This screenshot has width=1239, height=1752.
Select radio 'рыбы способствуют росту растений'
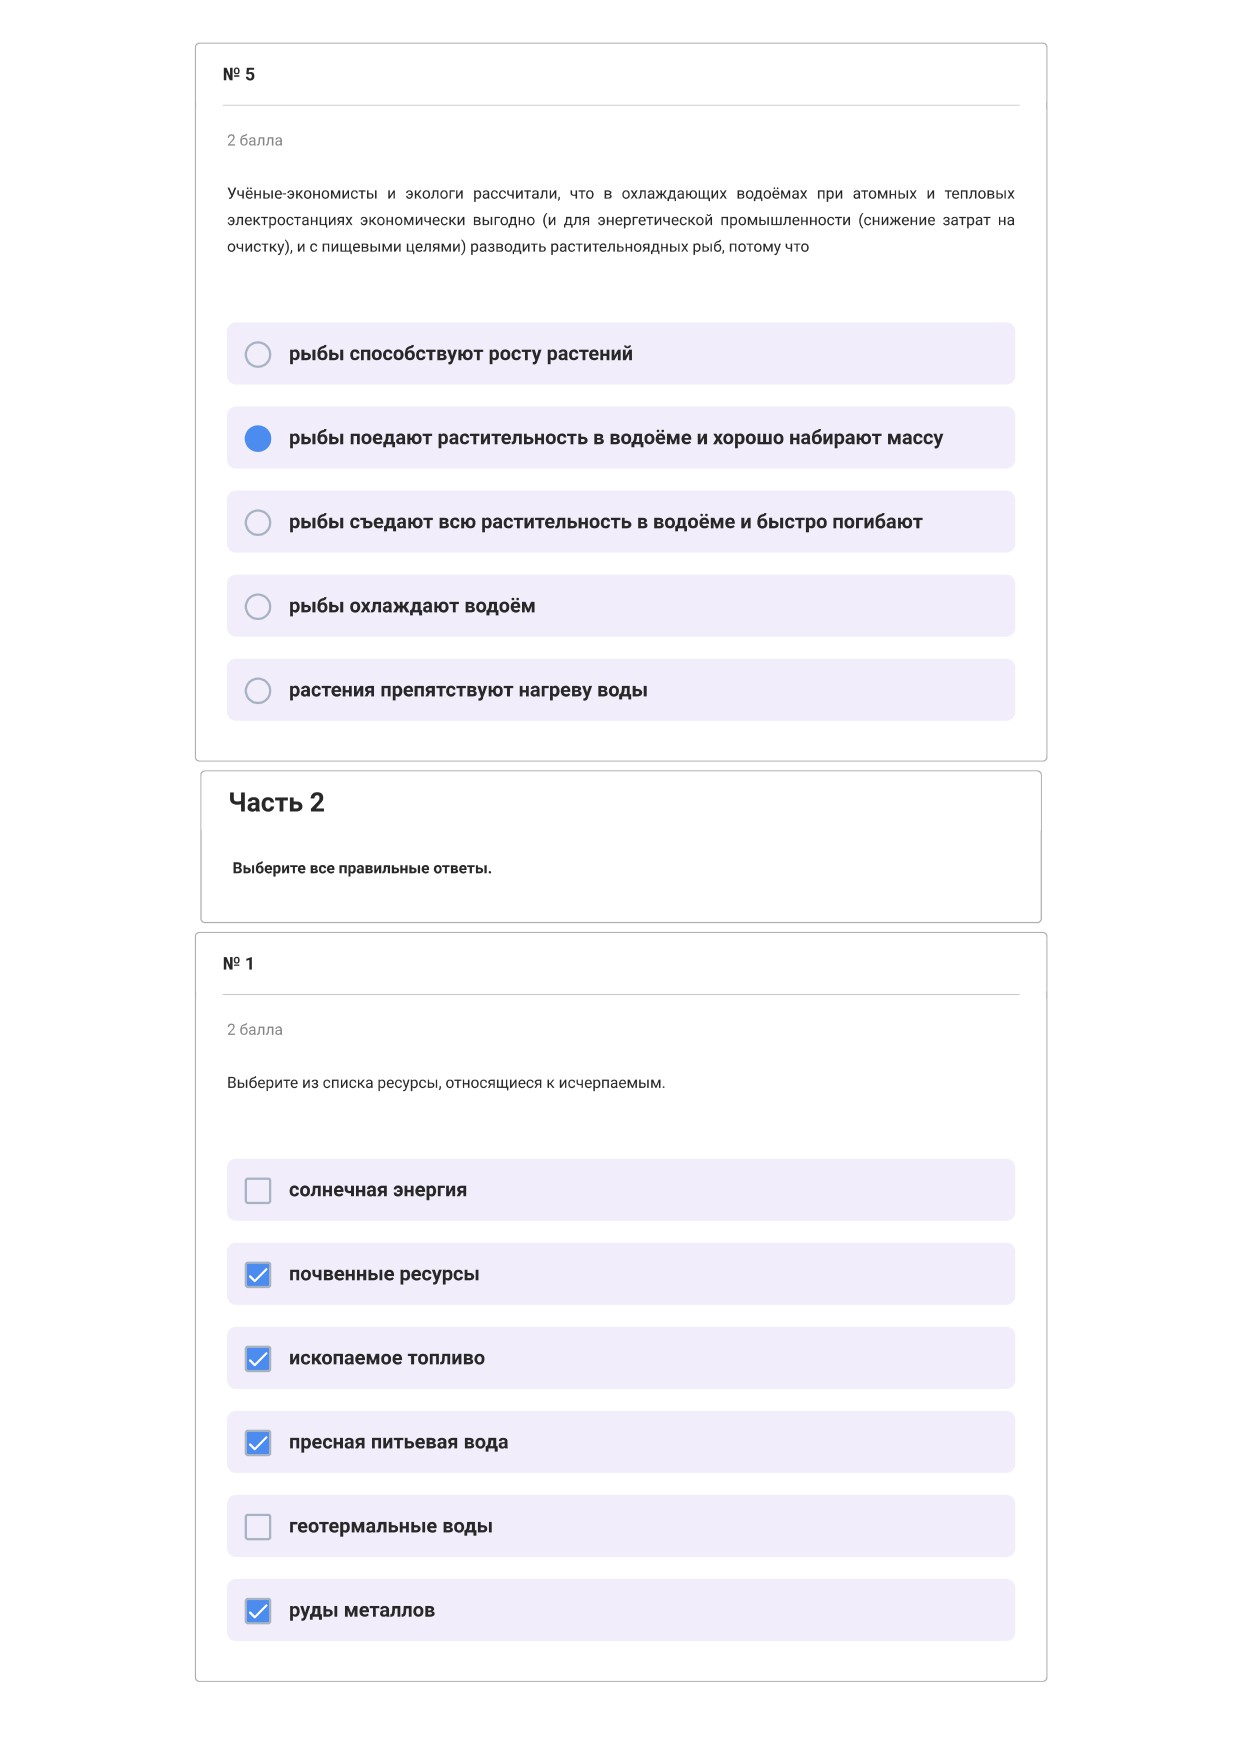(258, 354)
